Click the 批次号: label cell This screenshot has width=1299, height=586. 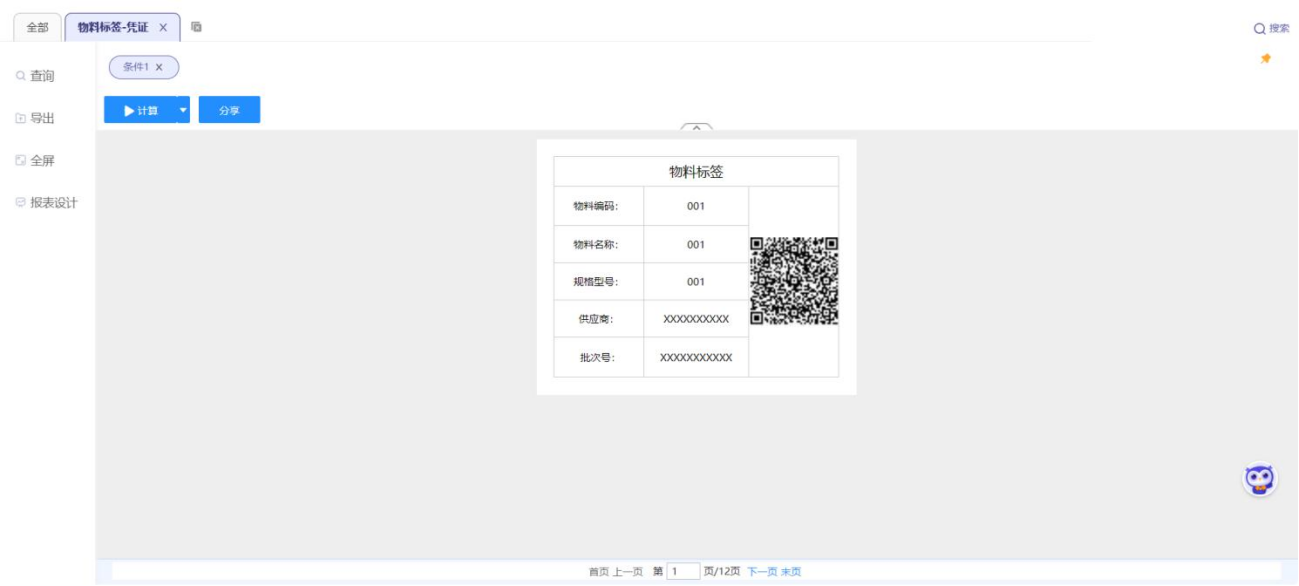point(599,357)
